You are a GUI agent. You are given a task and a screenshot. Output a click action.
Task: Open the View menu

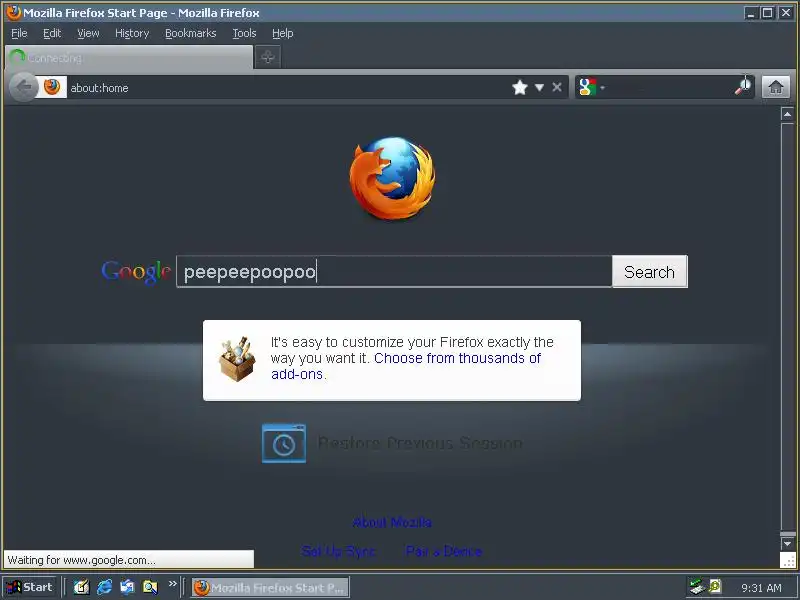coord(88,33)
